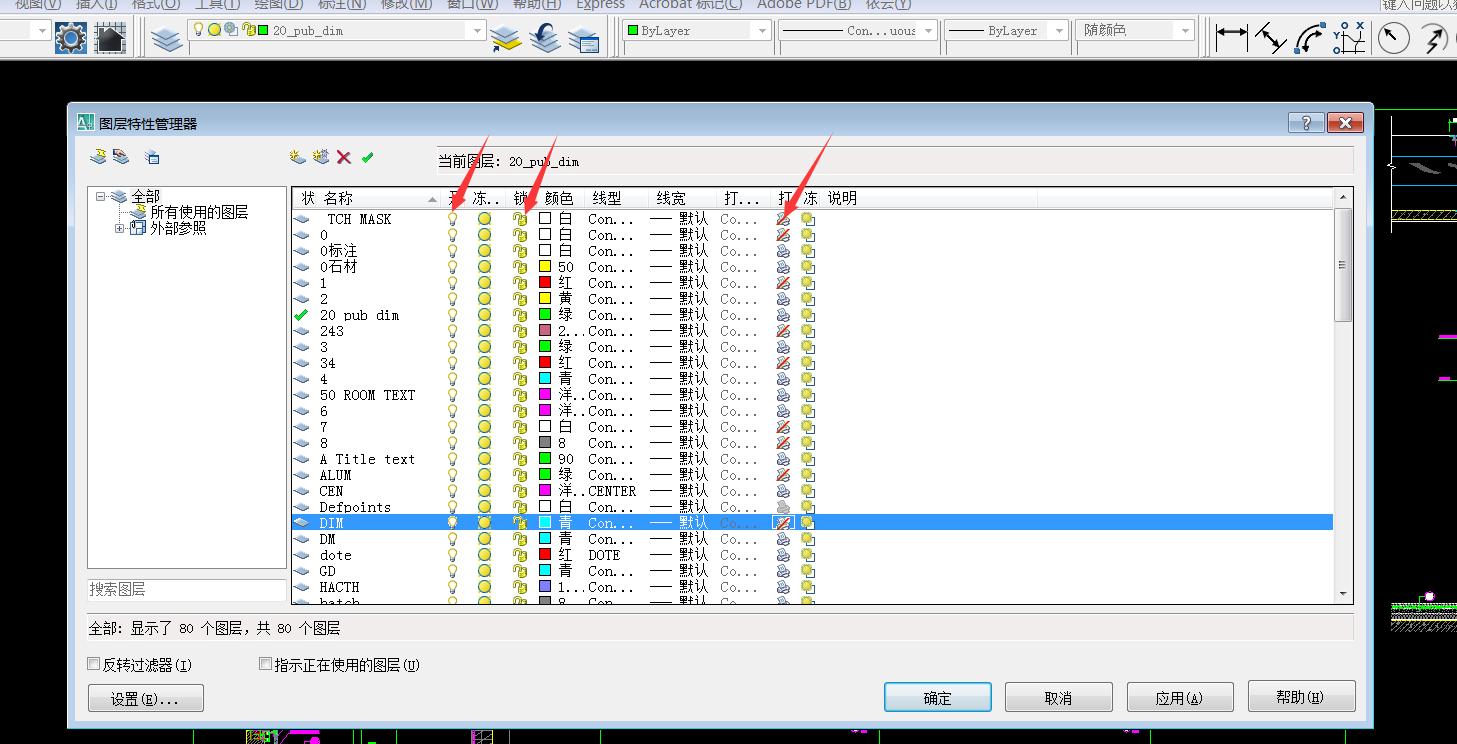This screenshot has height=744, width=1457.
Task: Open the Layer States Manager icon in dialog
Action: coord(152,157)
